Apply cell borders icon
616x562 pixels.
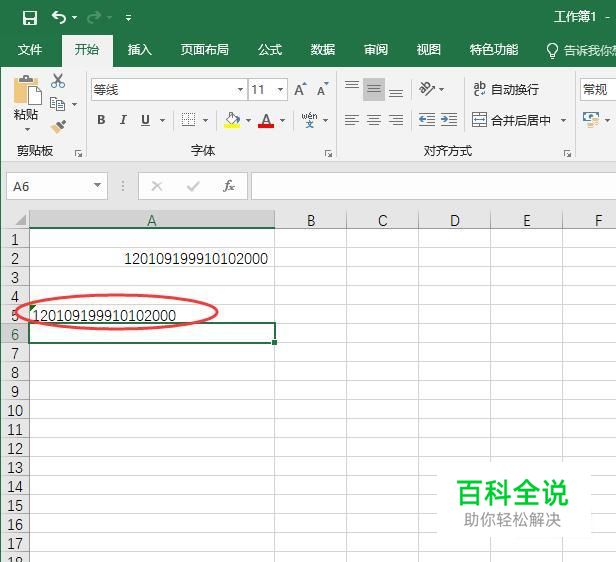[x=188, y=120]
